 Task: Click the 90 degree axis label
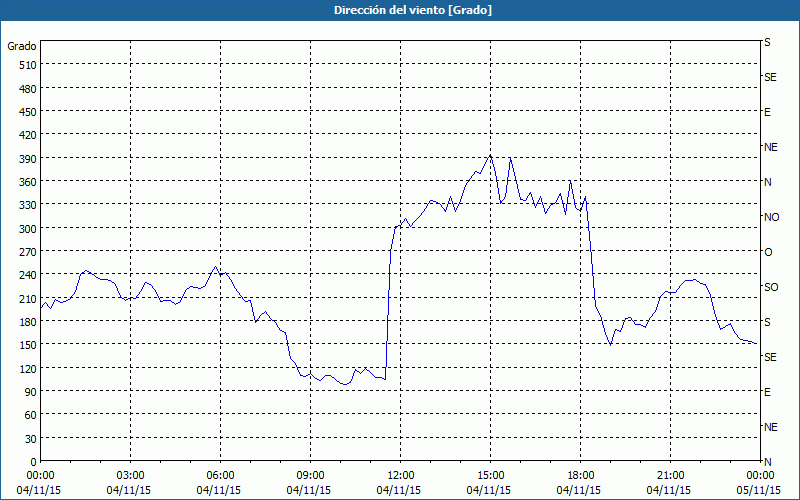point(31,392)
